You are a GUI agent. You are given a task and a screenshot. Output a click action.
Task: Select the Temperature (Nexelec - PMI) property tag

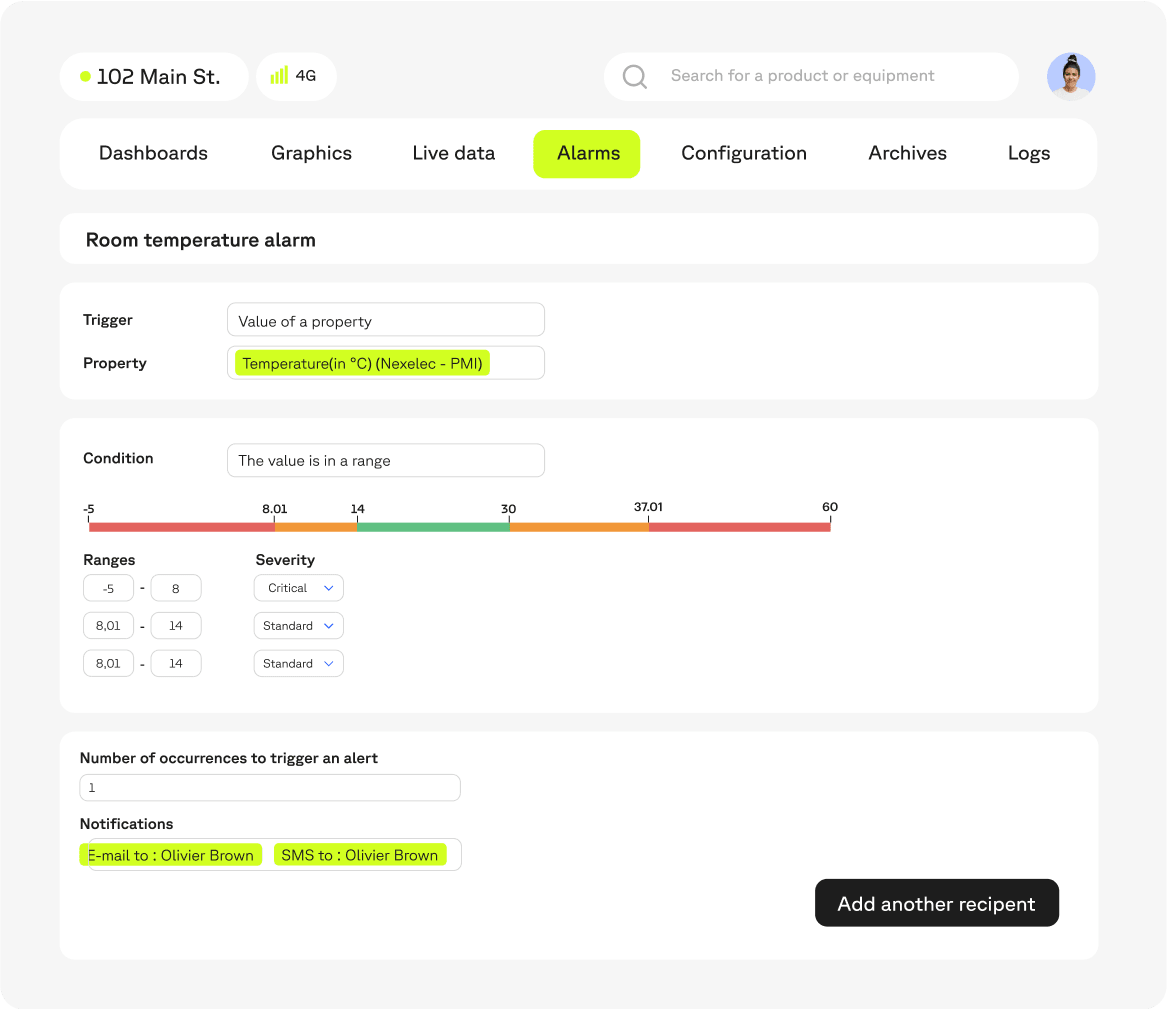click(x=362, y=363)
